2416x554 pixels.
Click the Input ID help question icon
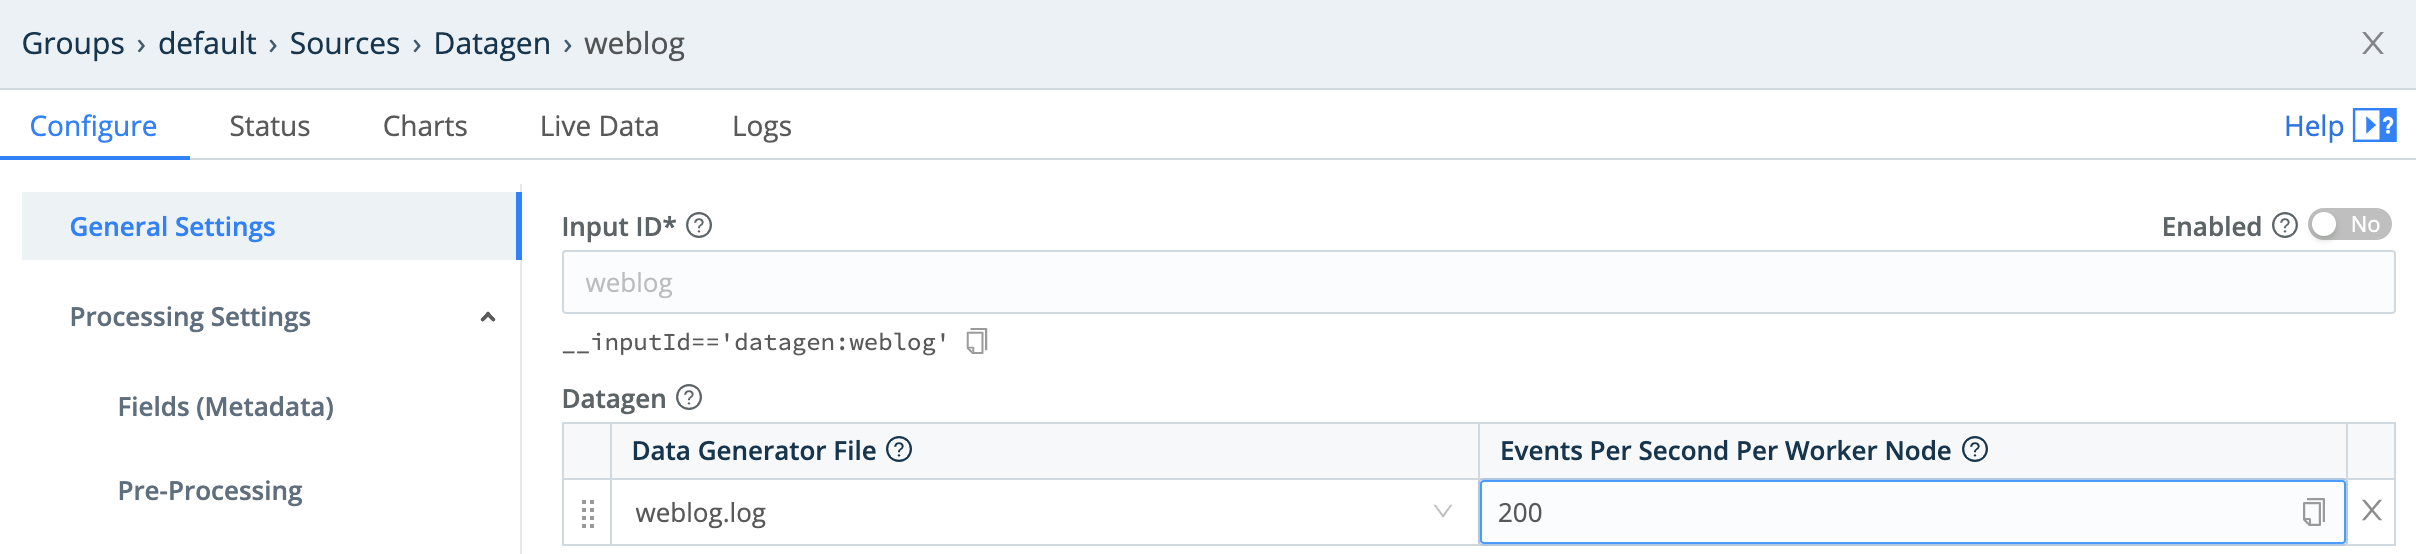pos(700,226)
